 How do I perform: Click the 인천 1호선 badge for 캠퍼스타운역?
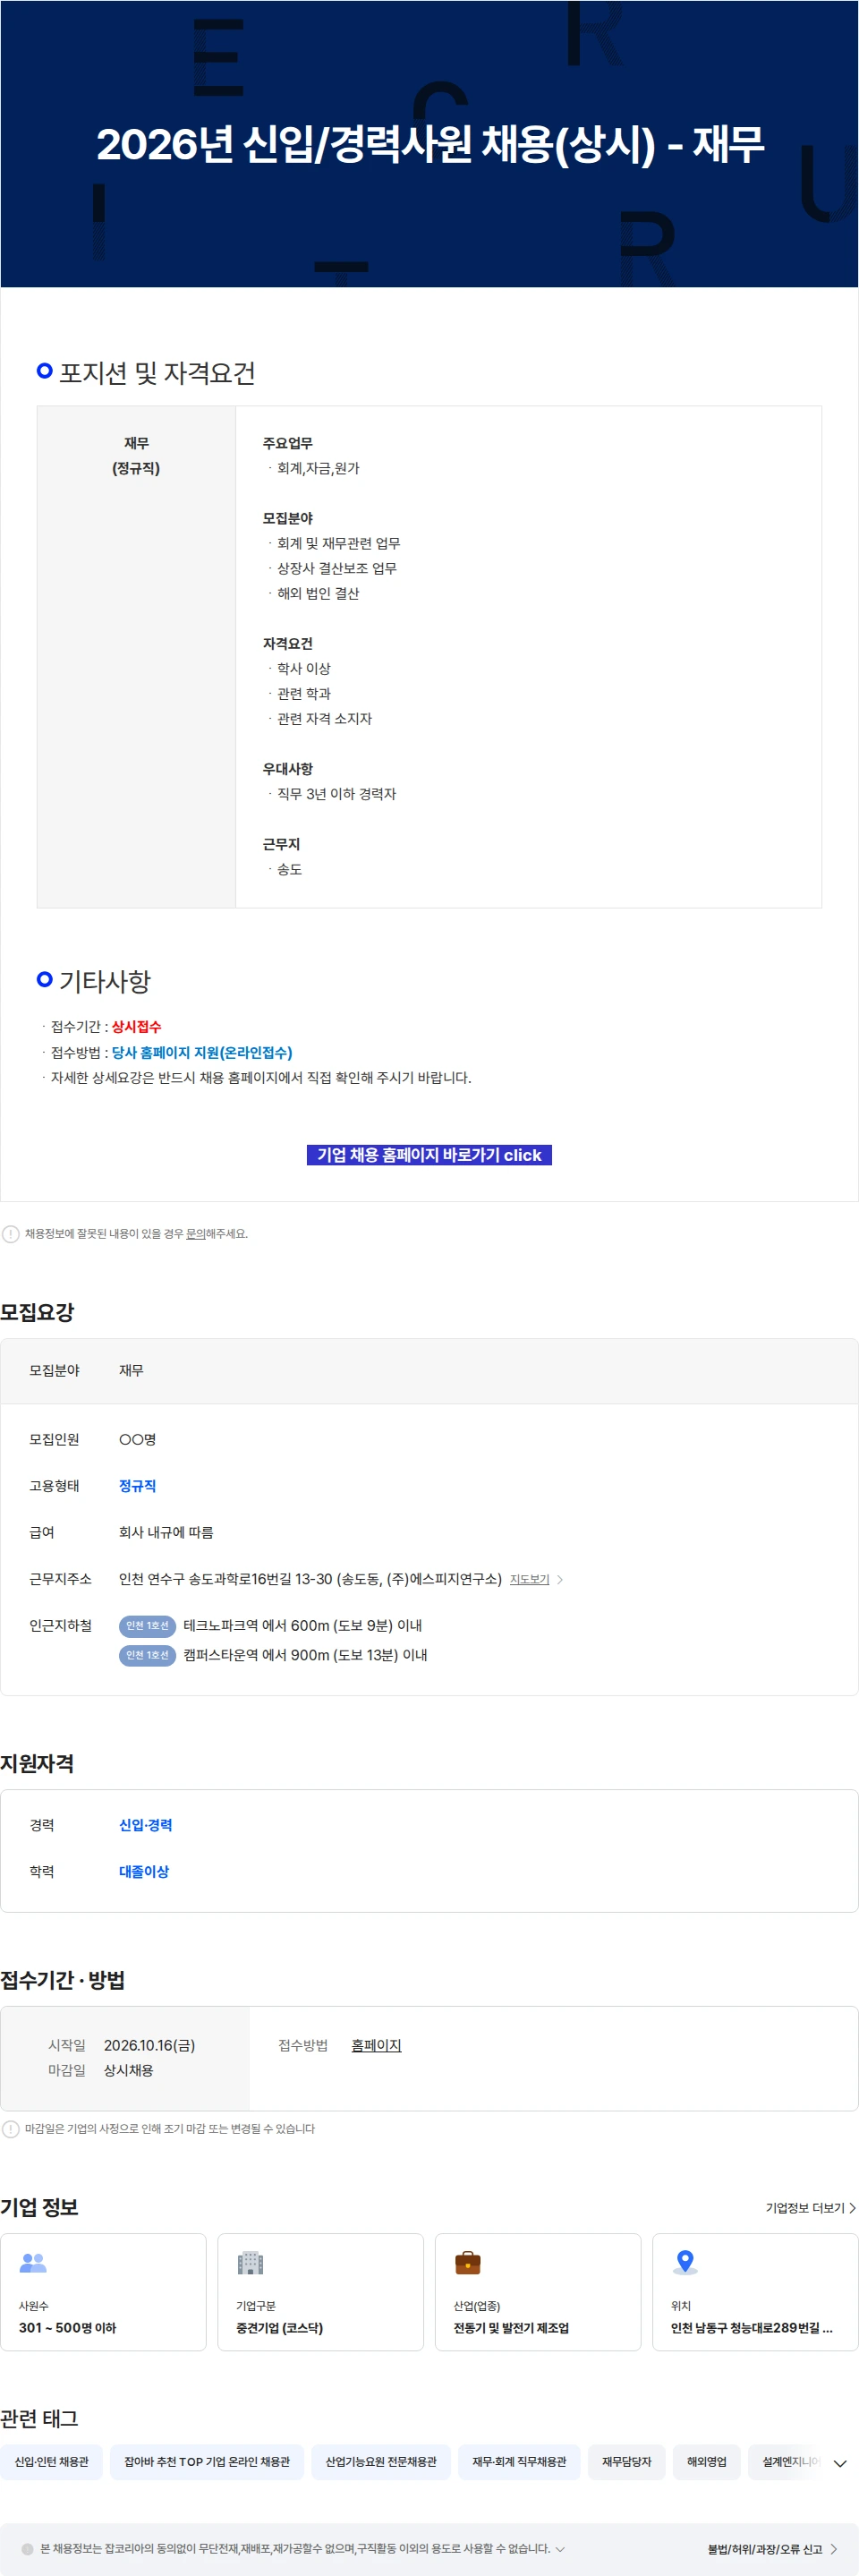(x=147, y=1655)
